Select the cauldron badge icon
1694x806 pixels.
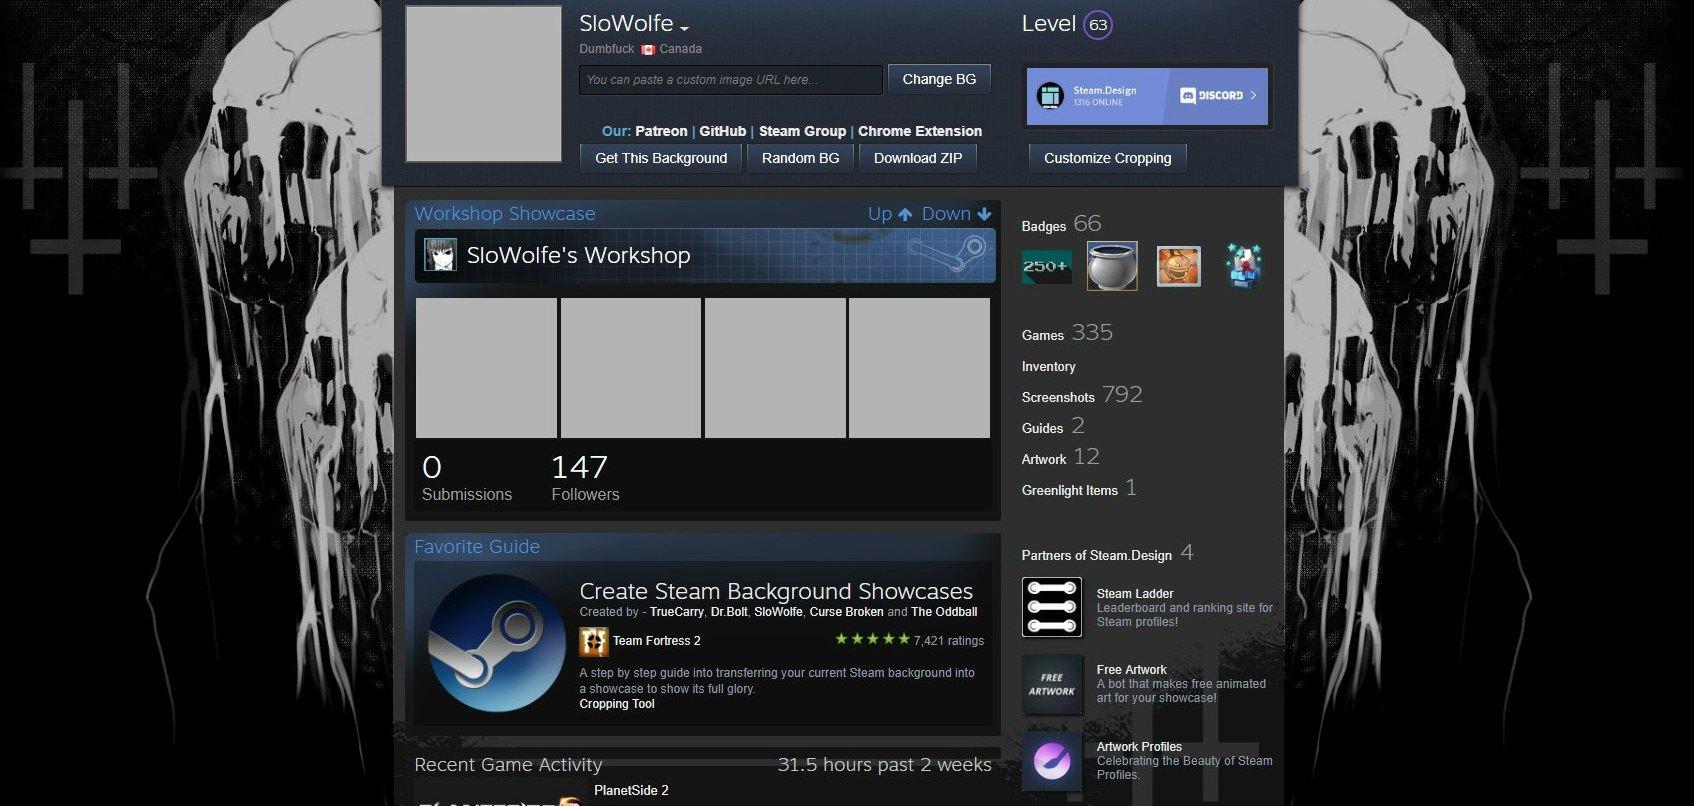click(1112, 266)
